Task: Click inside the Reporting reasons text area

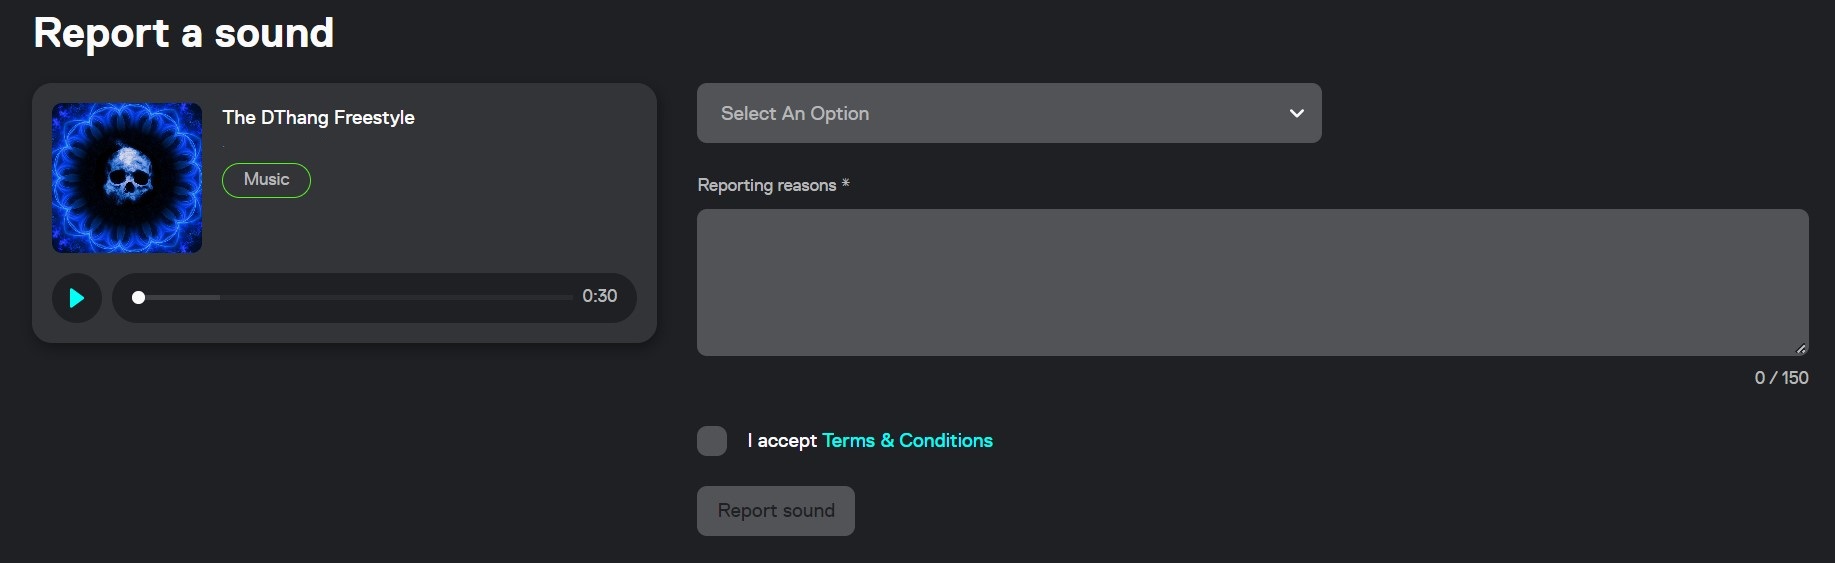Action: [x=1252, y=282]
